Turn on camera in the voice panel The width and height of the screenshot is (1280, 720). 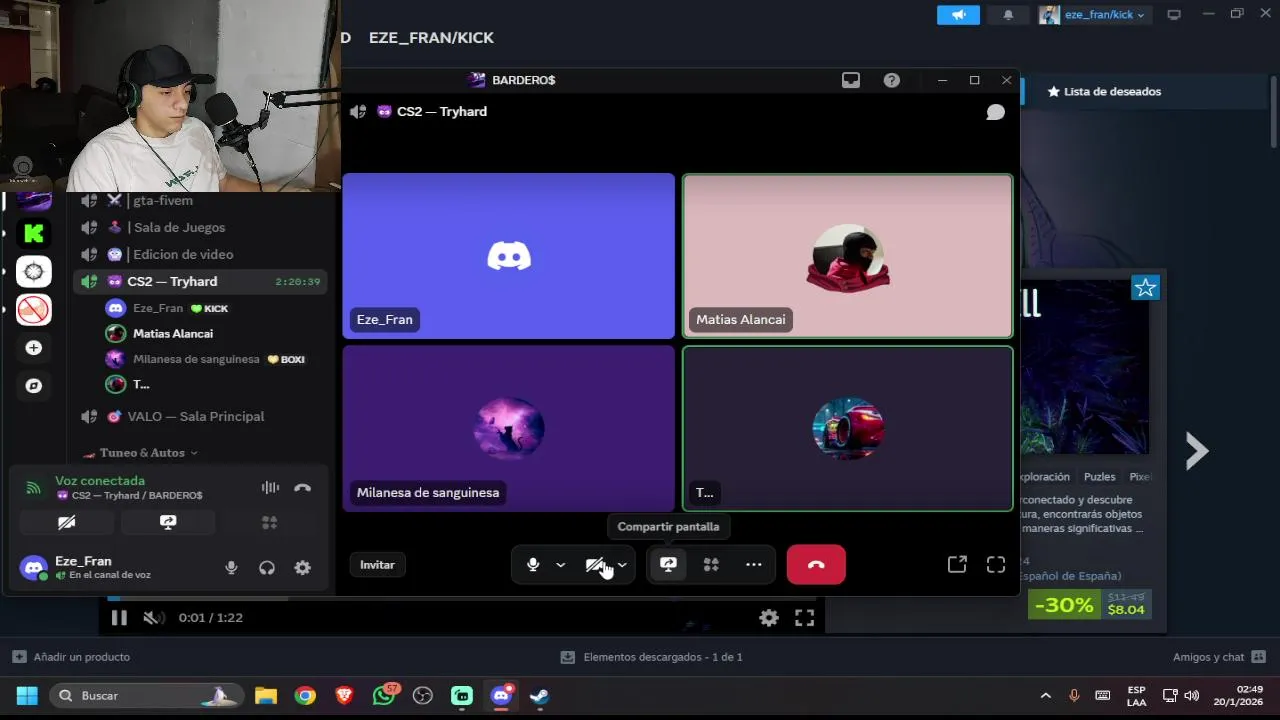point(67,522)
